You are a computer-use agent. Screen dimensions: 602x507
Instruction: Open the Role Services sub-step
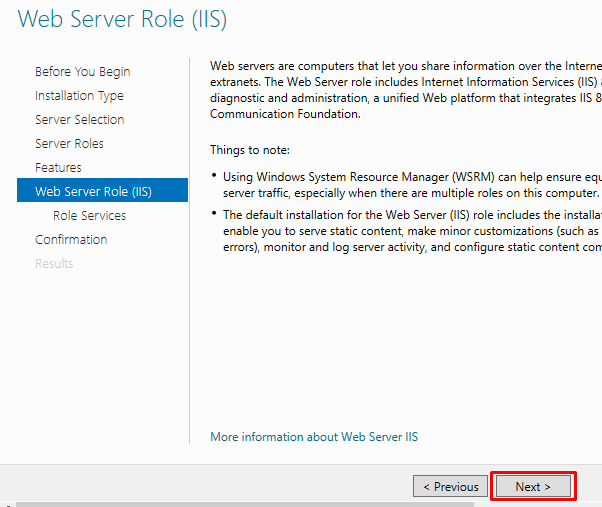pos(89,215)
